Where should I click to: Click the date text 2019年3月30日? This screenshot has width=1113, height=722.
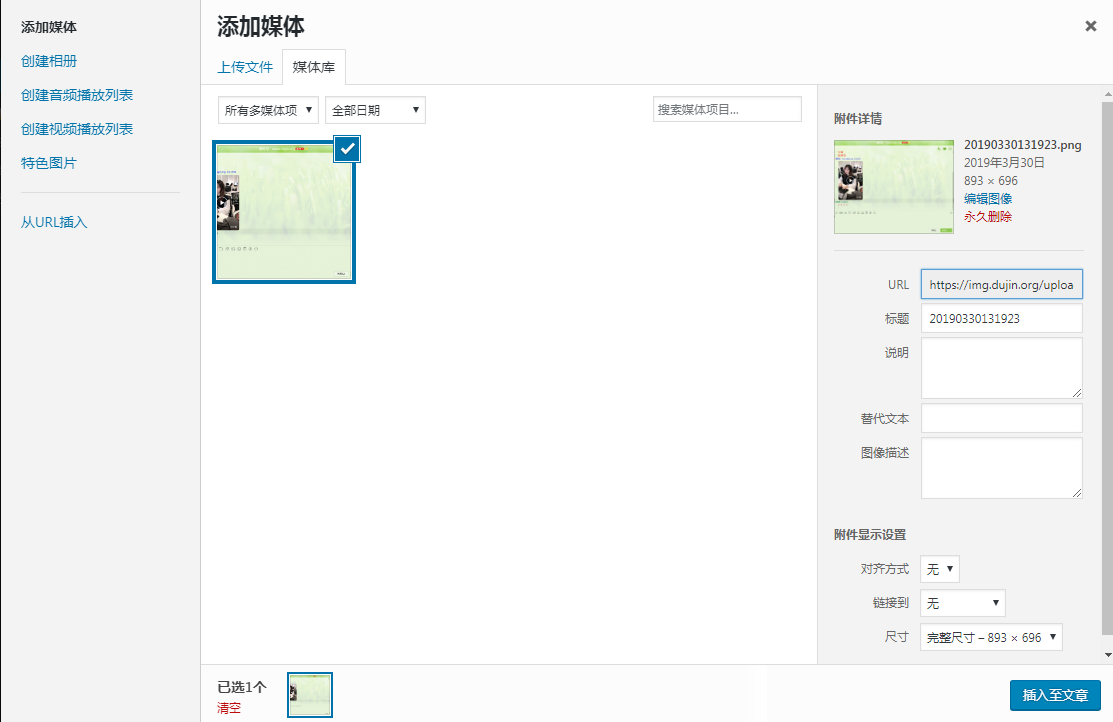pyautogui.click(x=1004, y=163)
